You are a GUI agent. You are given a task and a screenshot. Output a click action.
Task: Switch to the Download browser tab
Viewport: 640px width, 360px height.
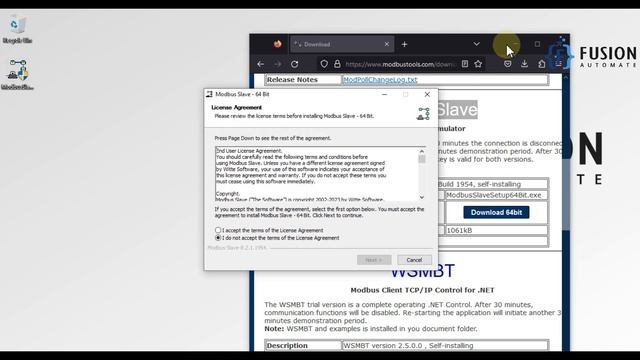point(342,44)
